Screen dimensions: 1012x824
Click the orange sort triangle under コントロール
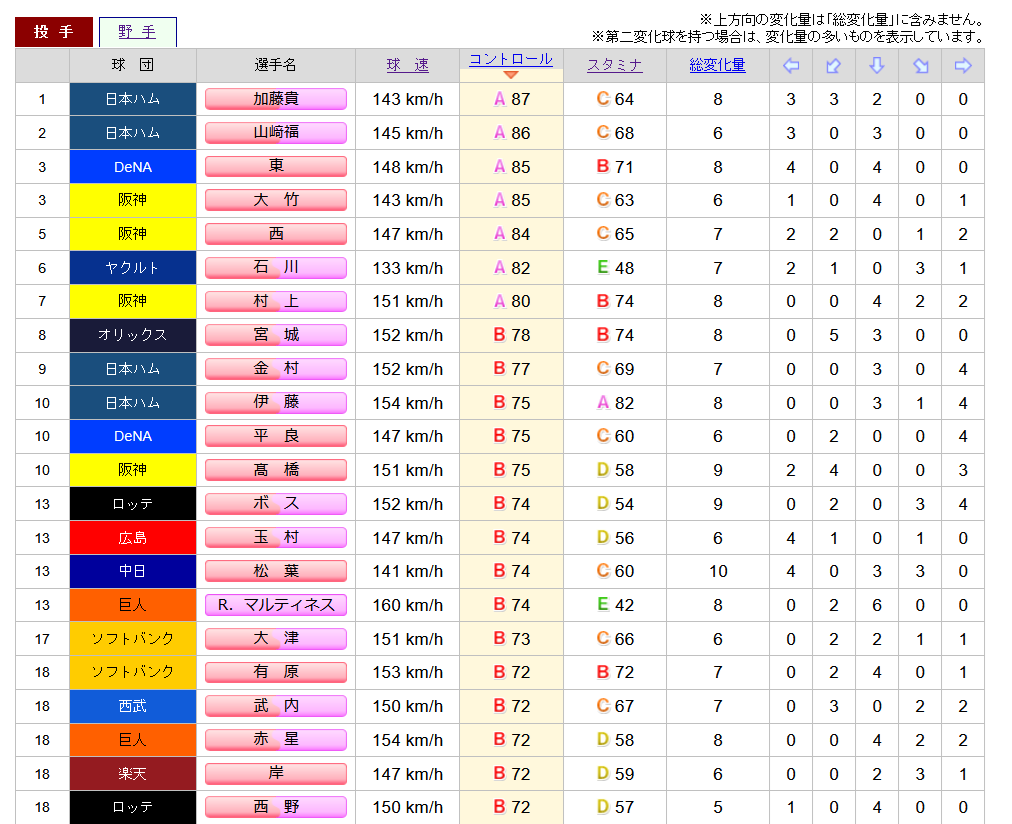click(511, 75)
